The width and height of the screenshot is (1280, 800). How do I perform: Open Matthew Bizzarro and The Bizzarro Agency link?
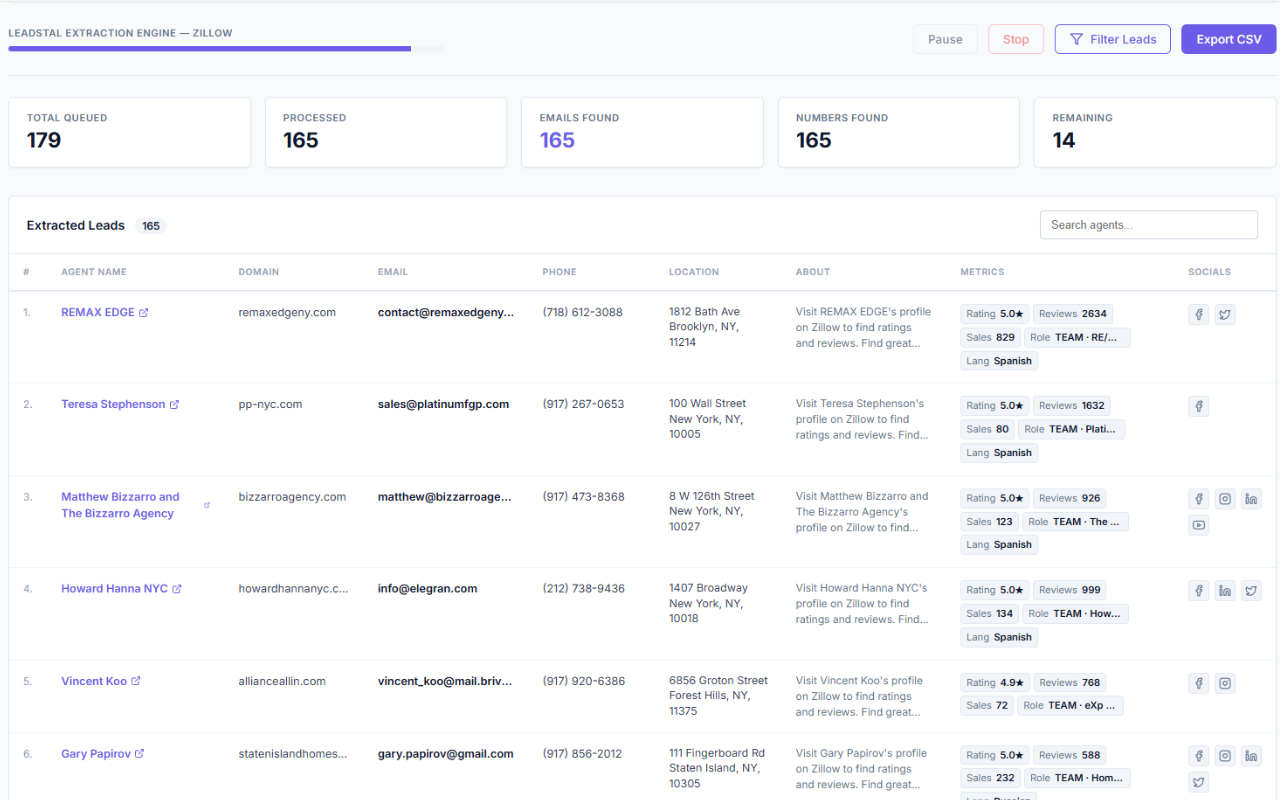point(120,505)
